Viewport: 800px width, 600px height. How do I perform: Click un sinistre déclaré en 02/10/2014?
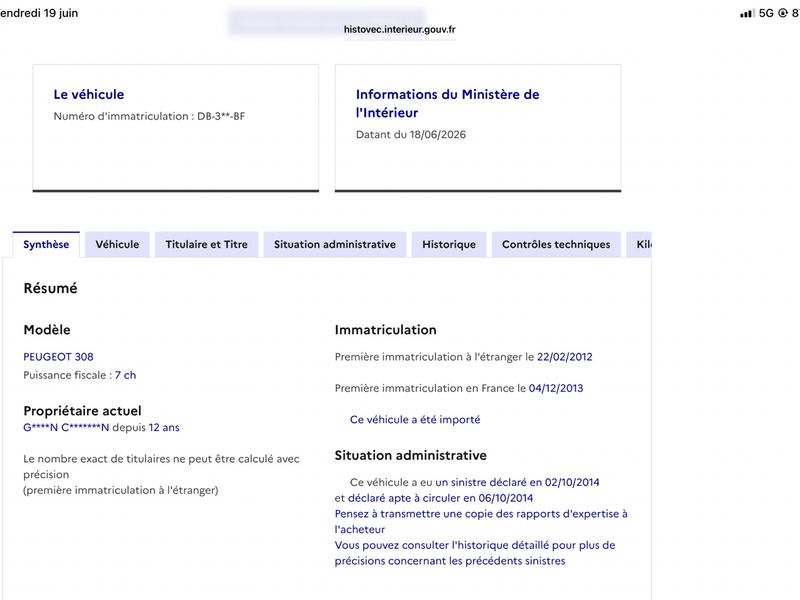click(x=517, y=482)
